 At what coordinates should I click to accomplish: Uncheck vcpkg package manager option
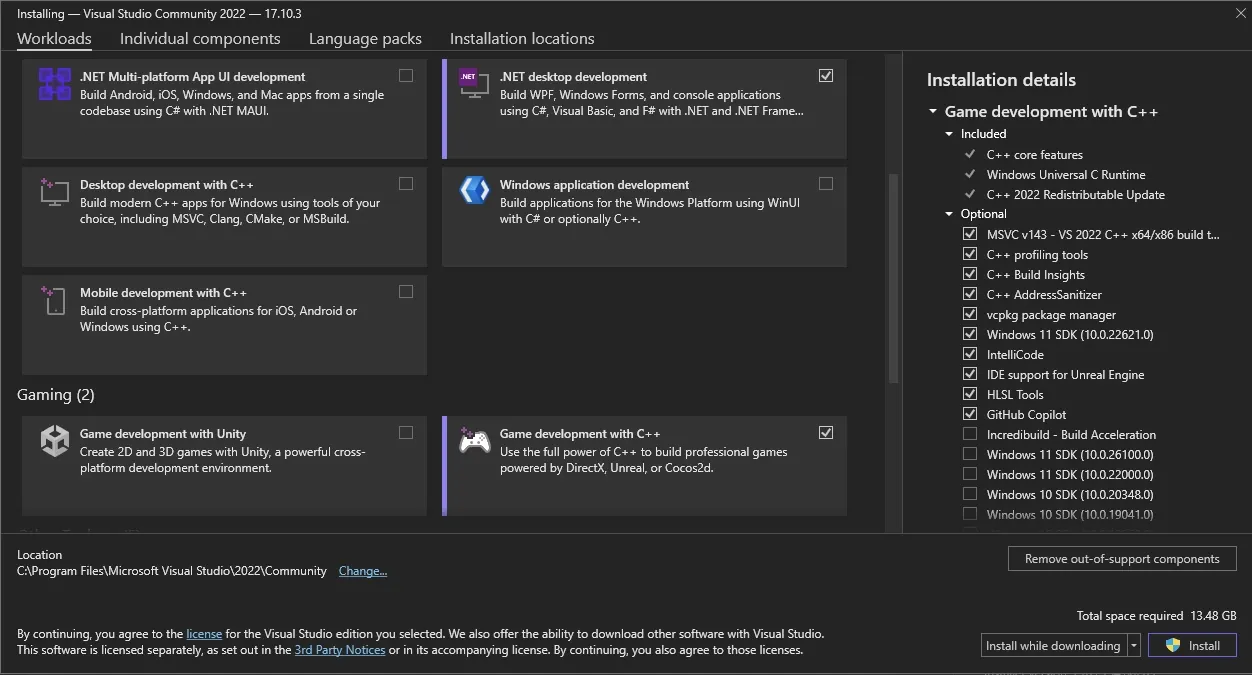click(969, 314)
